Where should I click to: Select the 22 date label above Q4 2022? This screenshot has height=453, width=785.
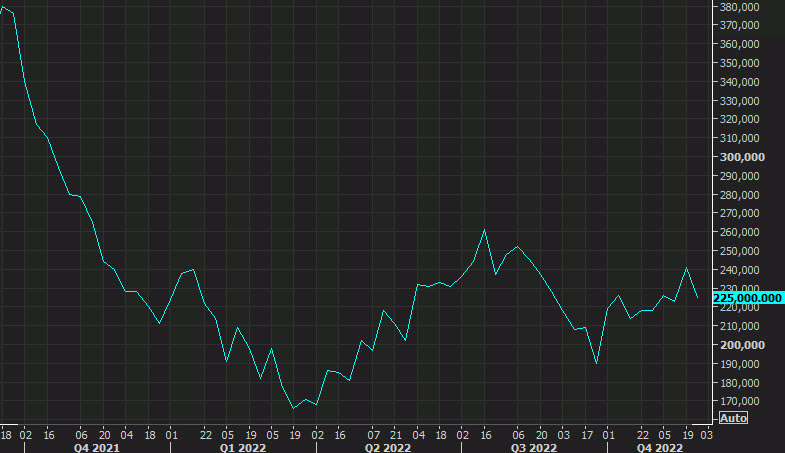[x=643, y=435]
